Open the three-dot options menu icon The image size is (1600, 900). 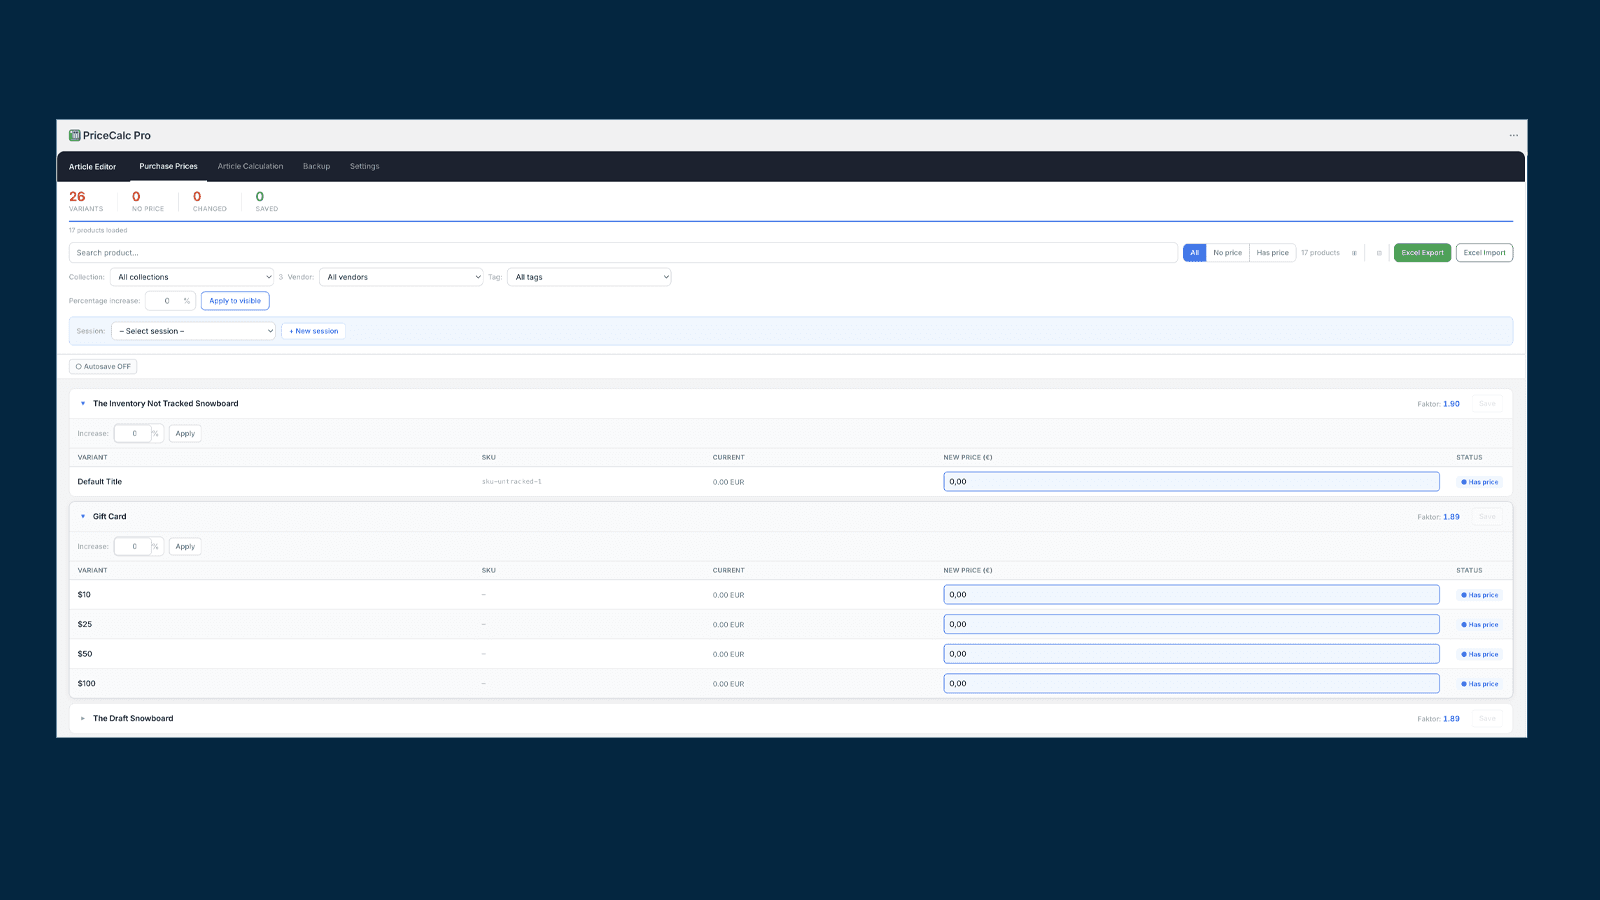pos(1513,135)
